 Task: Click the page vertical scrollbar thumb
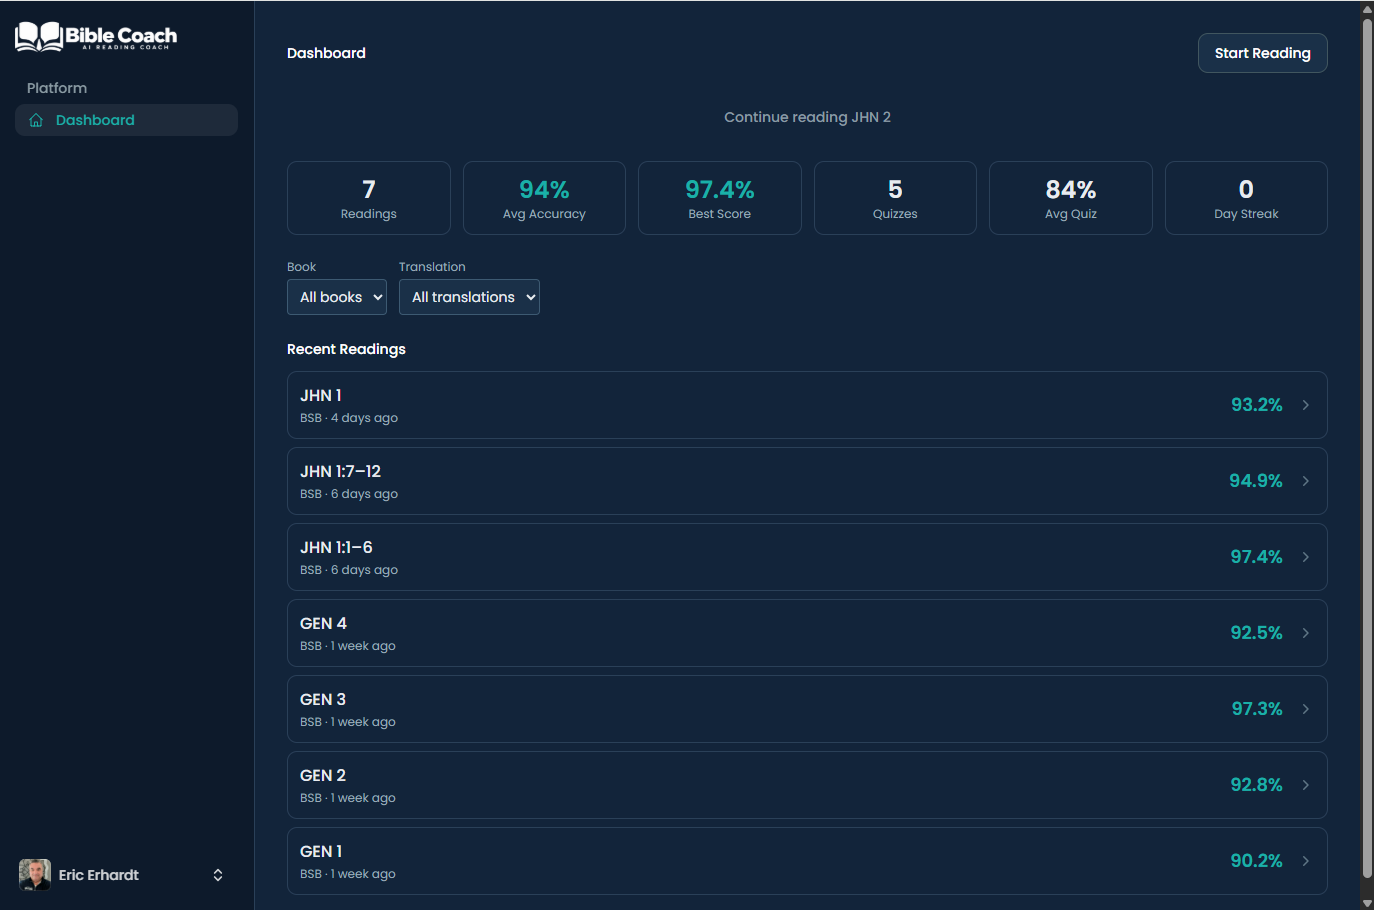[1367, 448]
